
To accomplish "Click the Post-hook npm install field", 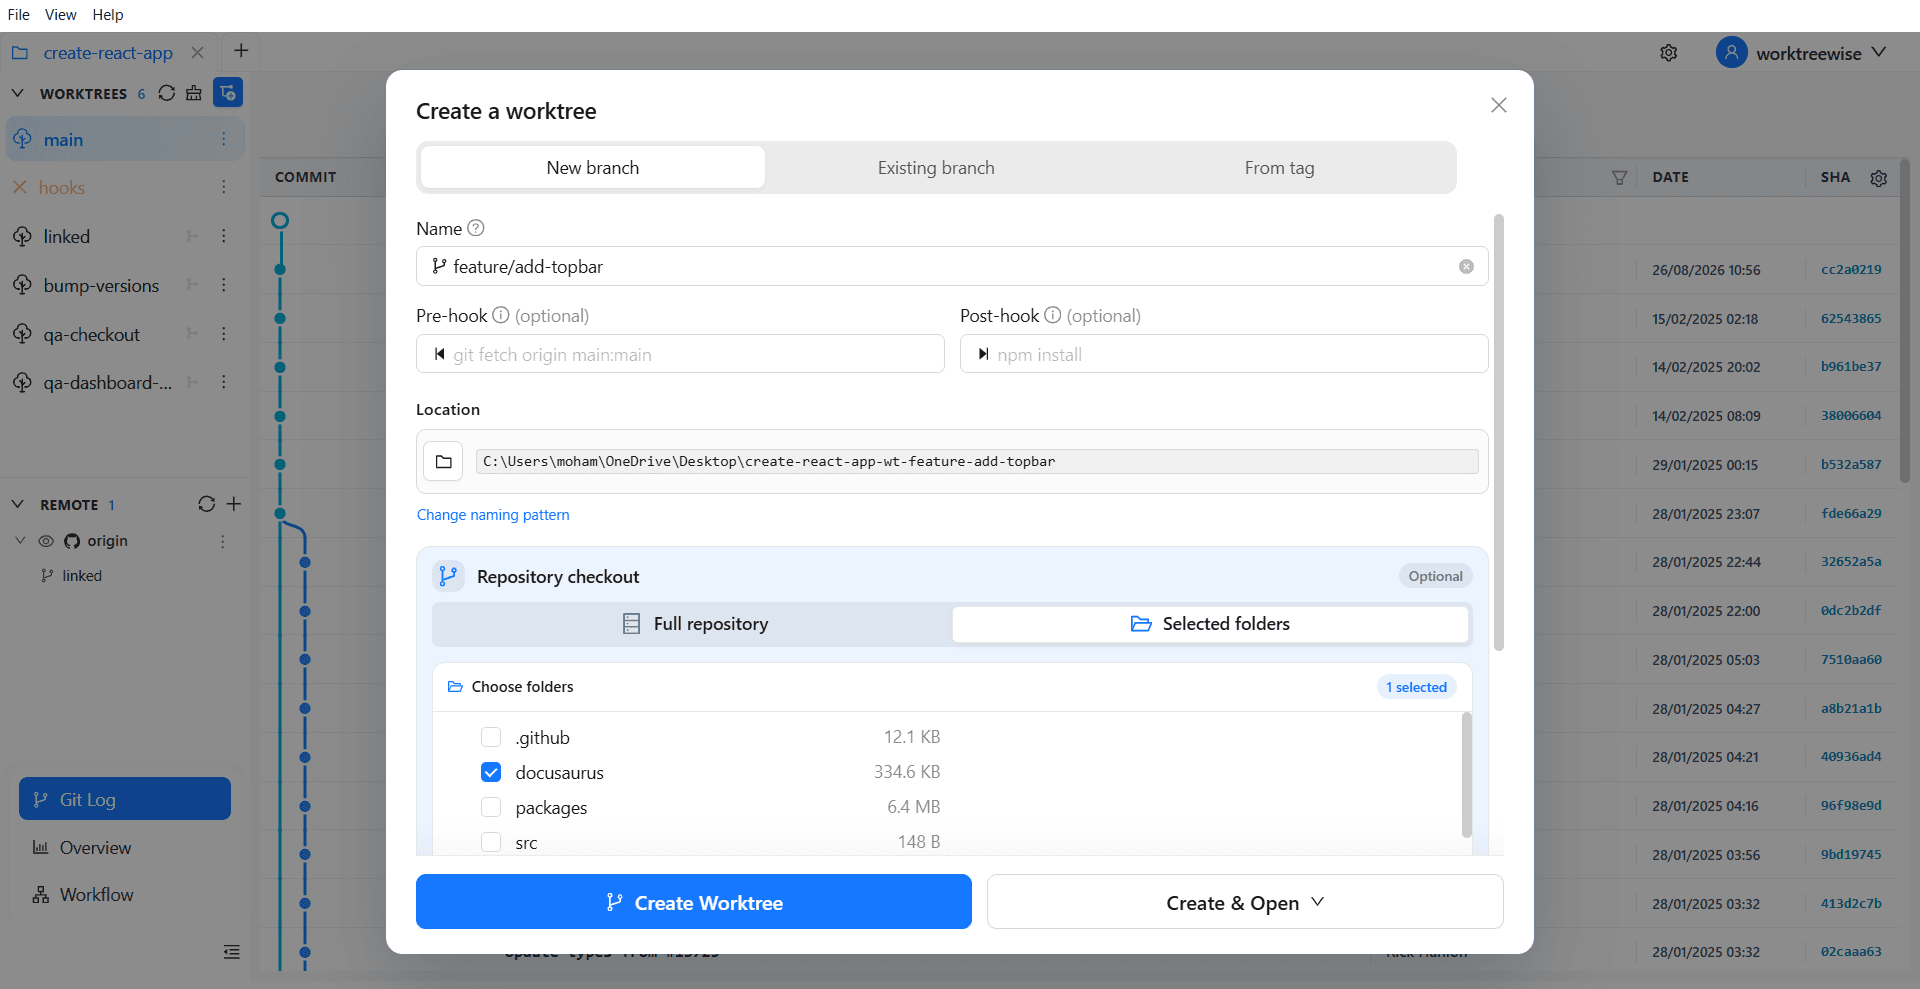I will pyautogui.click(x=1224, y=354).
